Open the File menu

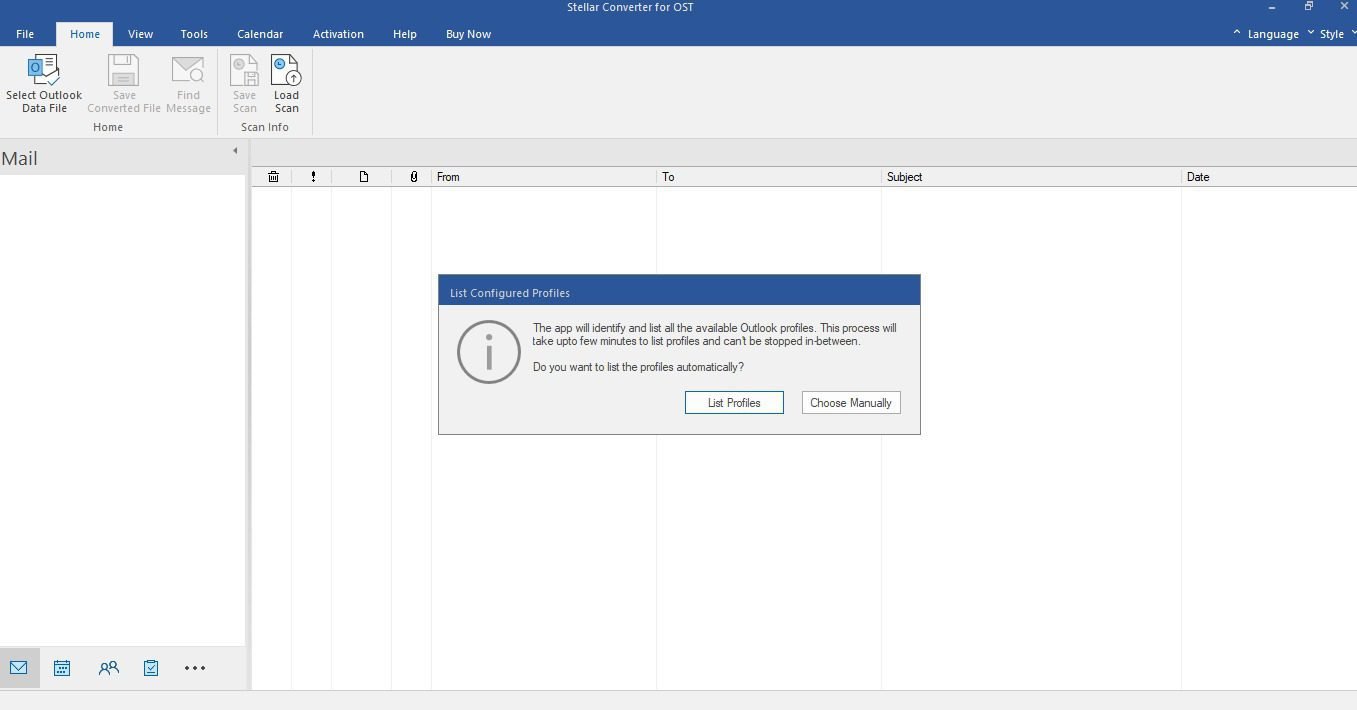tap(25, 34)
